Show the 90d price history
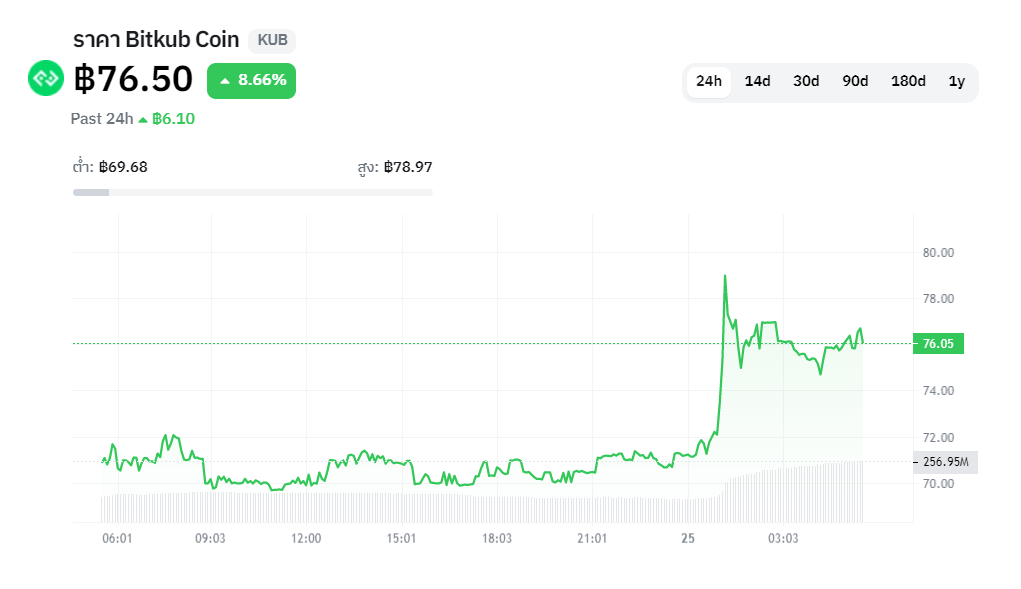 [855, 81]
